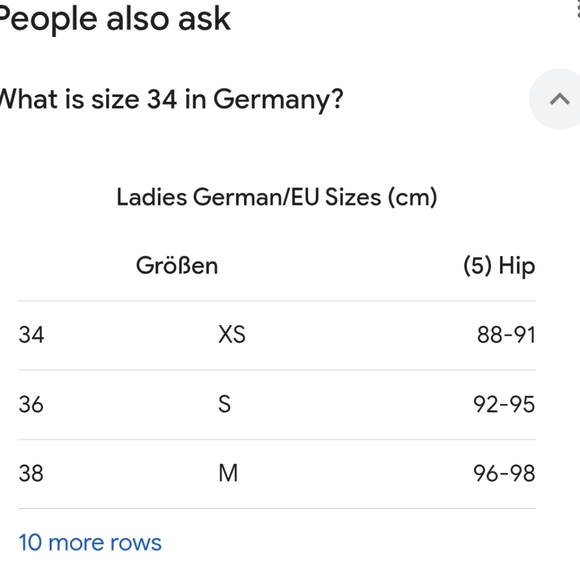Click the 10 more rows link
The height and width of the screenshot is (580, 580).
pos(90,543)
